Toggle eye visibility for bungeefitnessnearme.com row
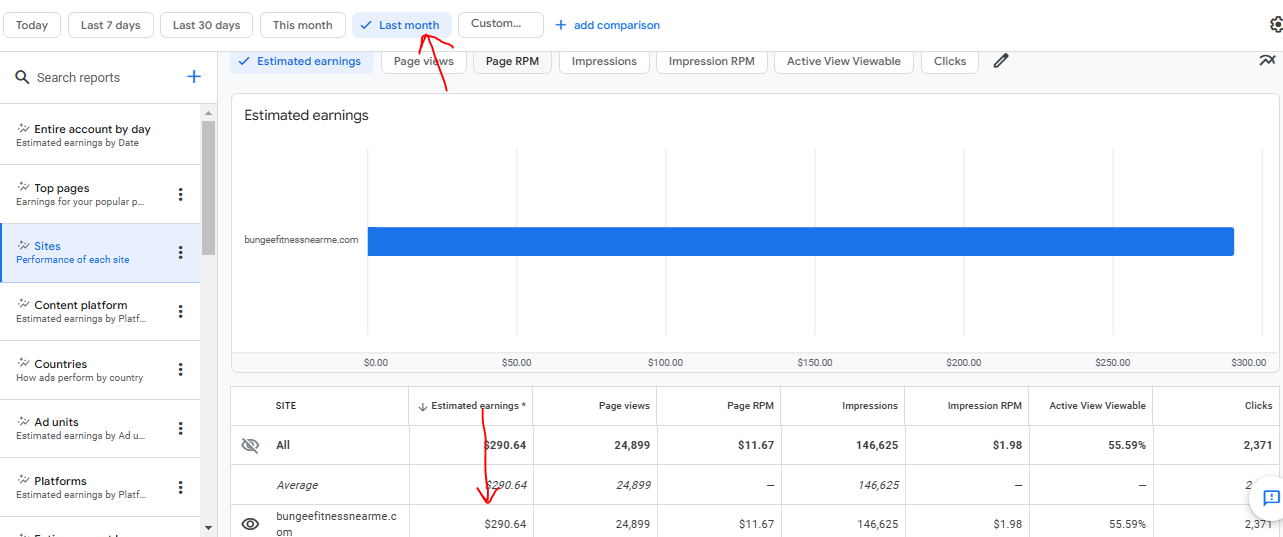Viewport: 1283px width, 537px height. pos(250,523)
